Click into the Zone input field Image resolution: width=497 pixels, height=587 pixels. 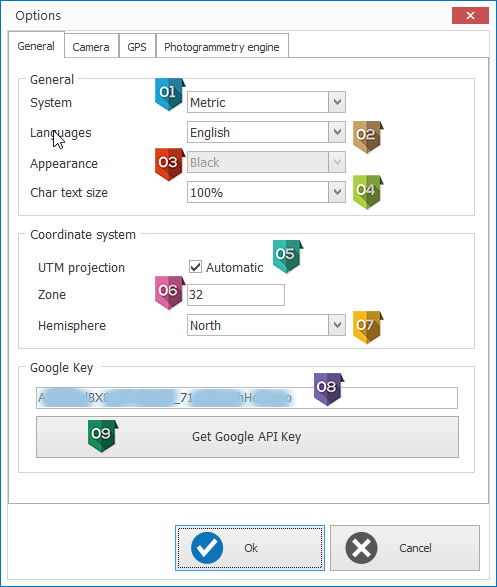(x=236, y=295)
